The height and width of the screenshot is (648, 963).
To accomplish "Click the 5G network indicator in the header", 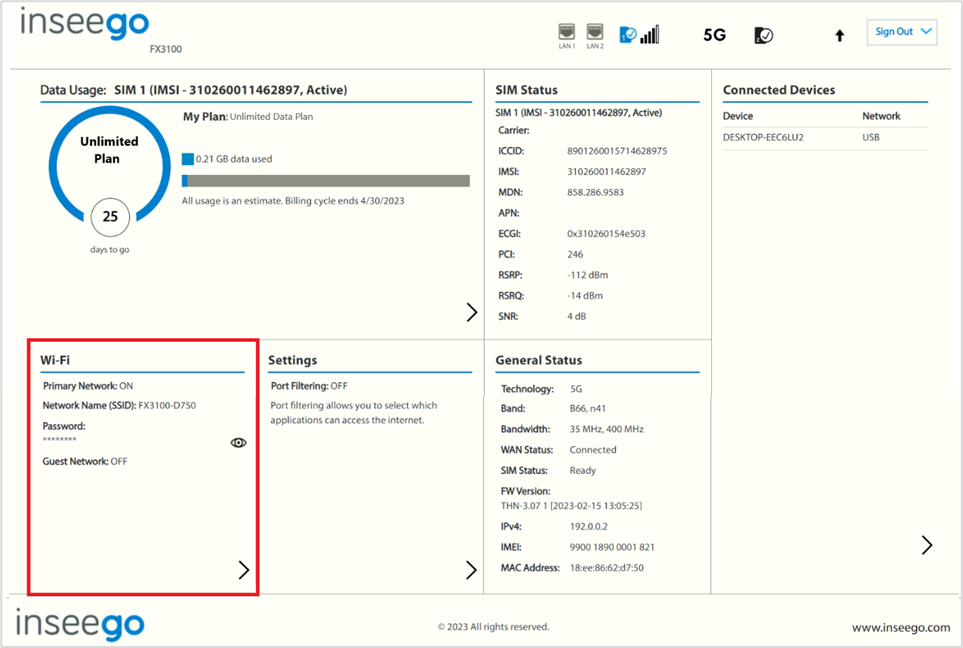I will point(714,35).
